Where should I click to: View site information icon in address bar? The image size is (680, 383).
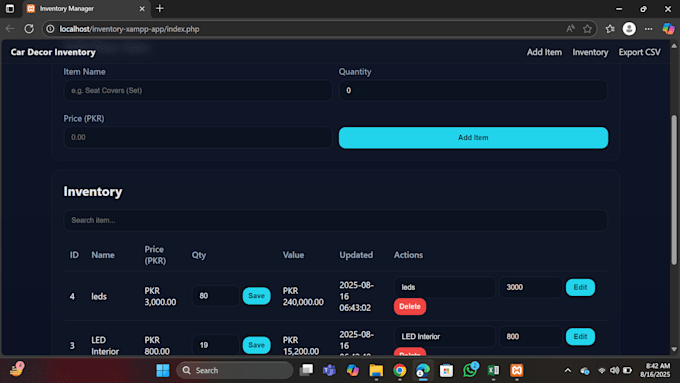[x=50, y=29]
